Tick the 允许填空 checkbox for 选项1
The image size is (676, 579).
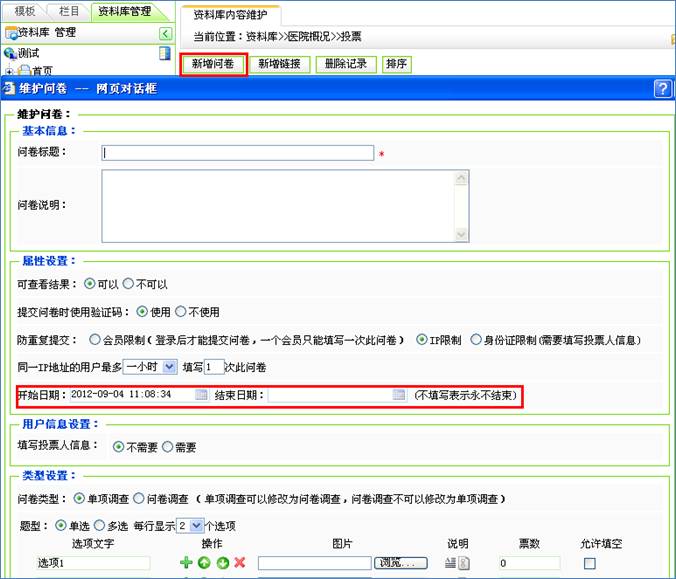589,563
